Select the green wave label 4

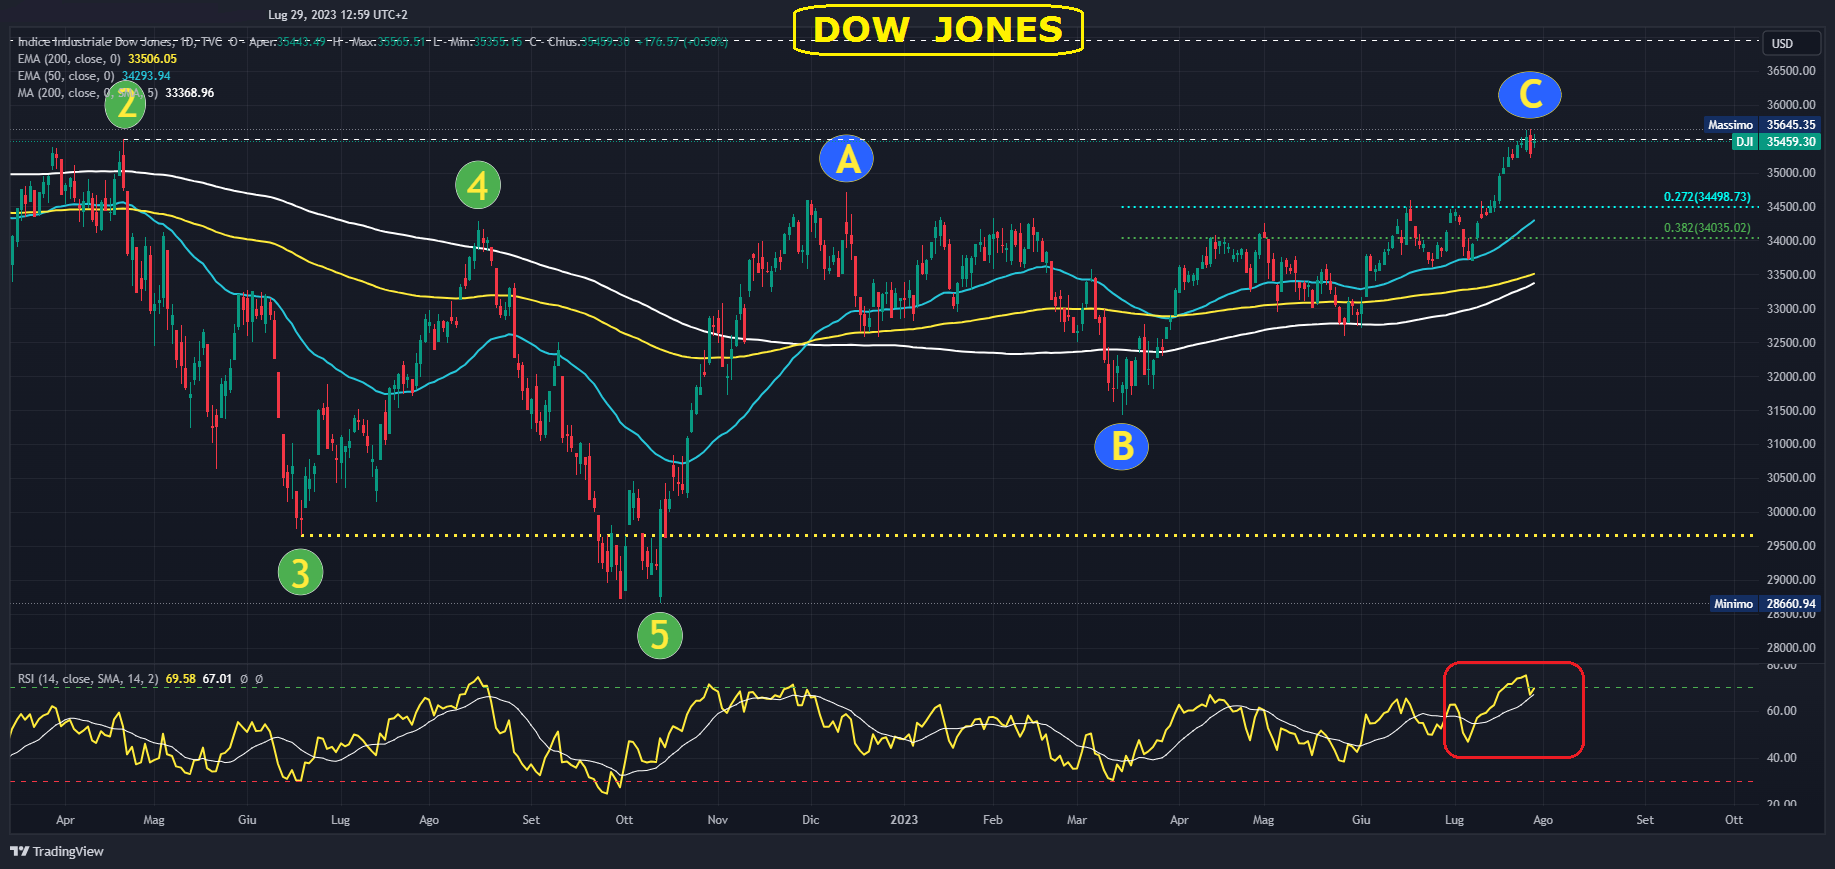pyautogui.click(x=478, y=186)
